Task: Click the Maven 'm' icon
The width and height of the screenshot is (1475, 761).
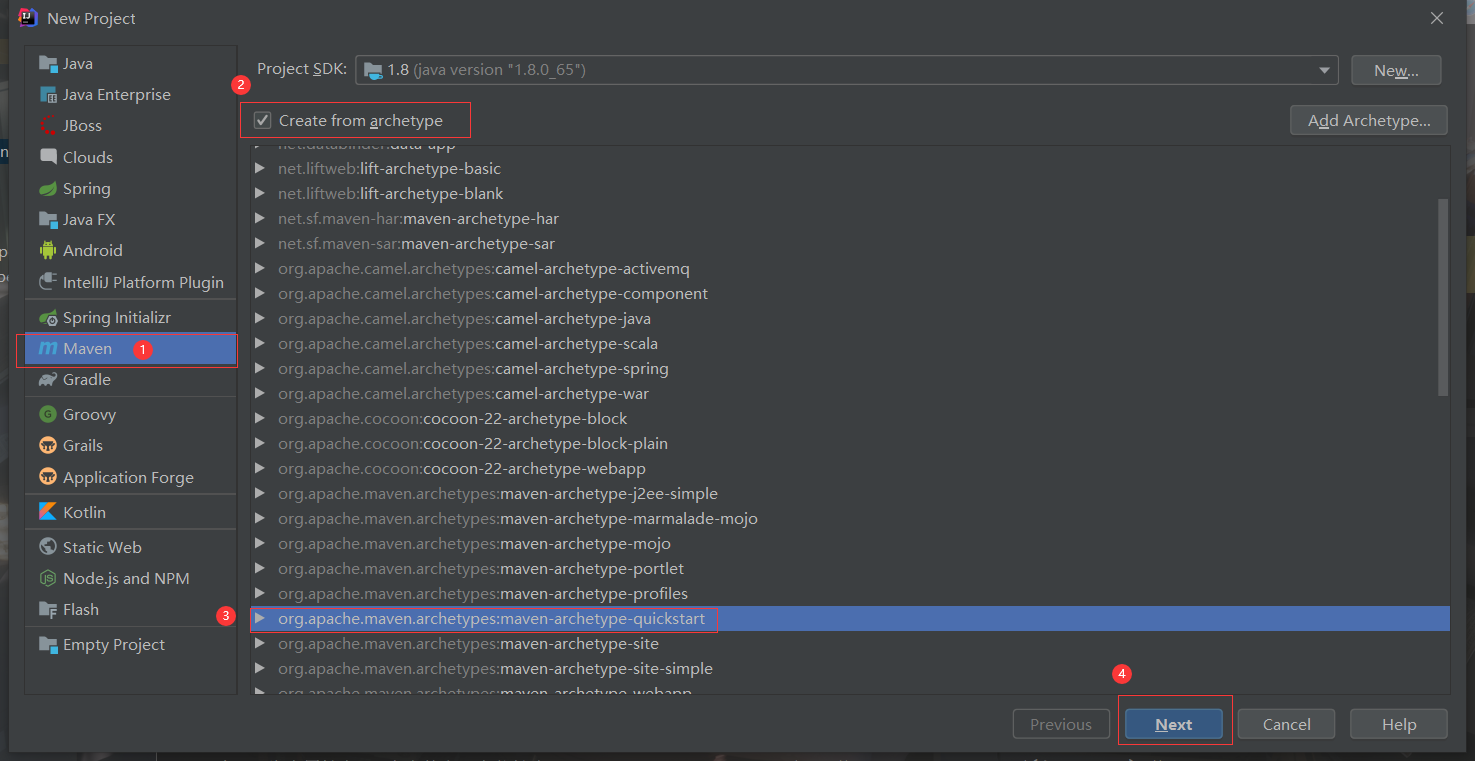Action: click(48, 348)
